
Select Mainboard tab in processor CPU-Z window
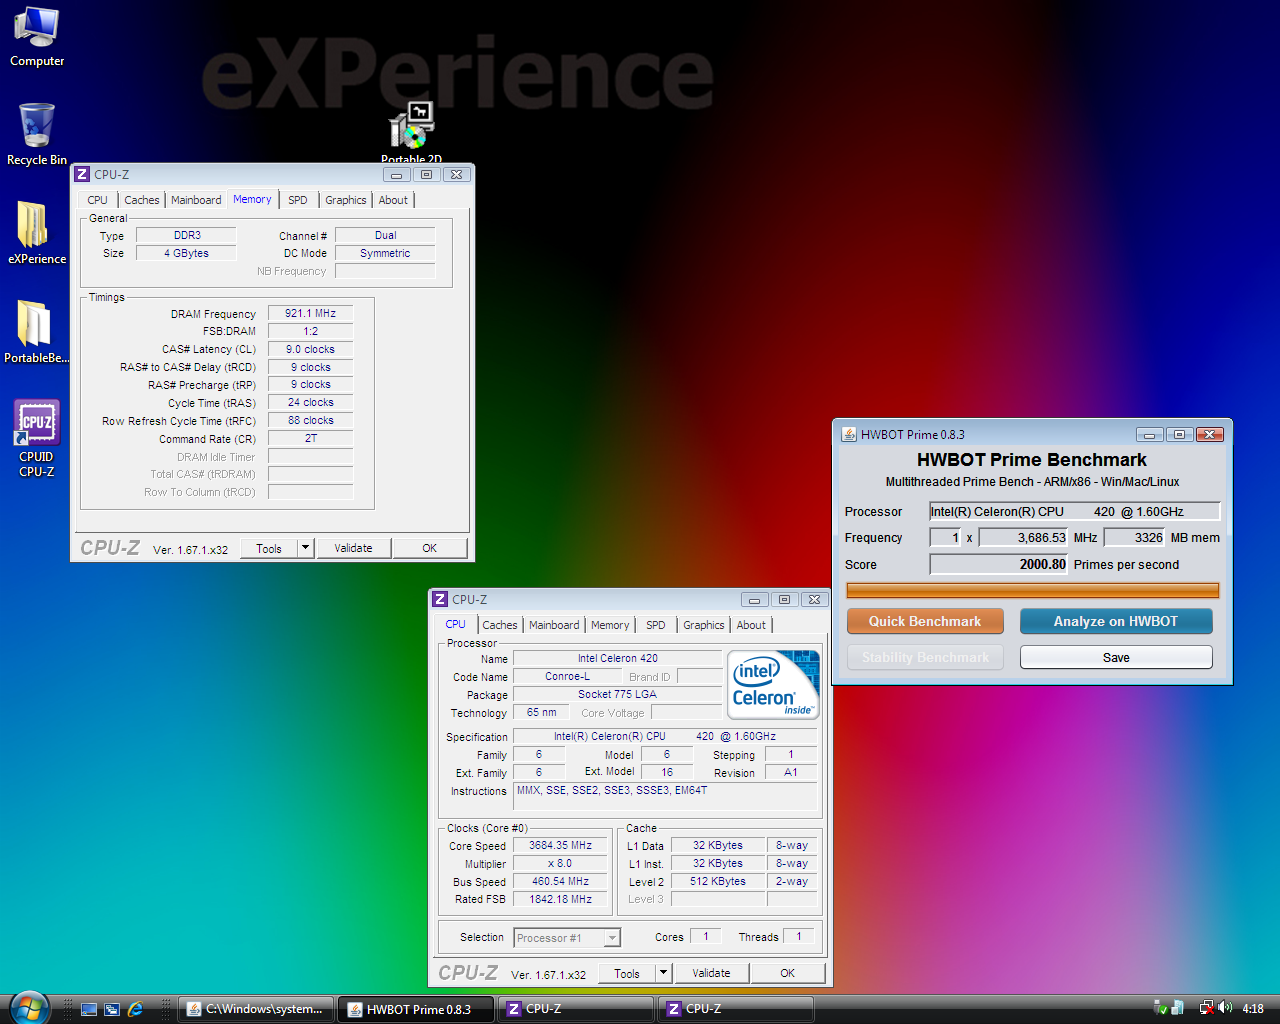(x=554, y=625)
